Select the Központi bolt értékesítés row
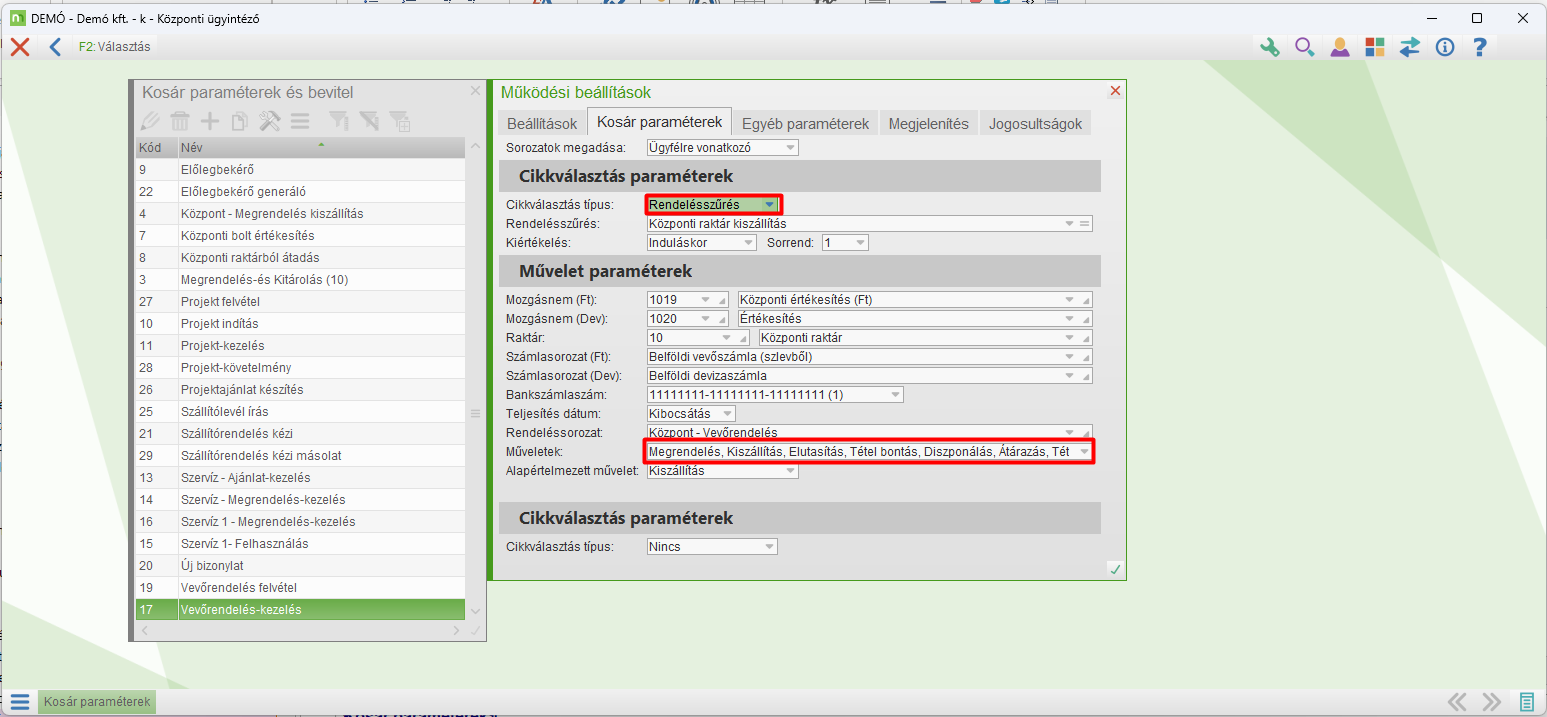Image resolution: width=1547 pixels, height=717 pixels. point(300,235)
